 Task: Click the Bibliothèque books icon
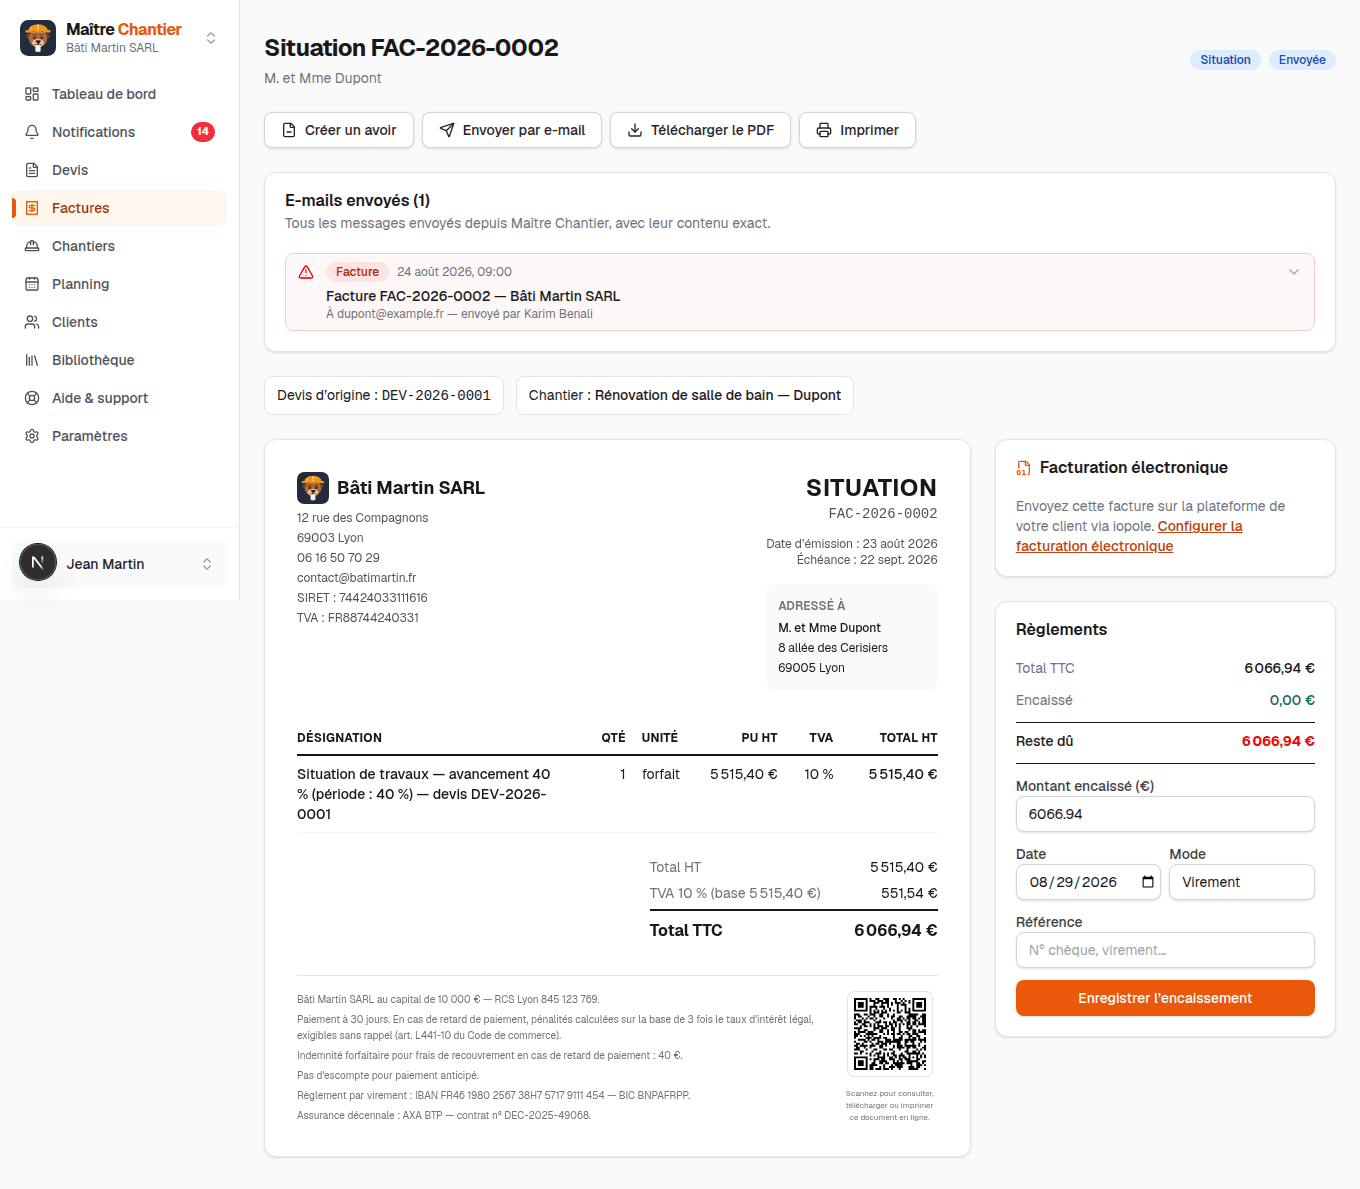coord(32,360)
